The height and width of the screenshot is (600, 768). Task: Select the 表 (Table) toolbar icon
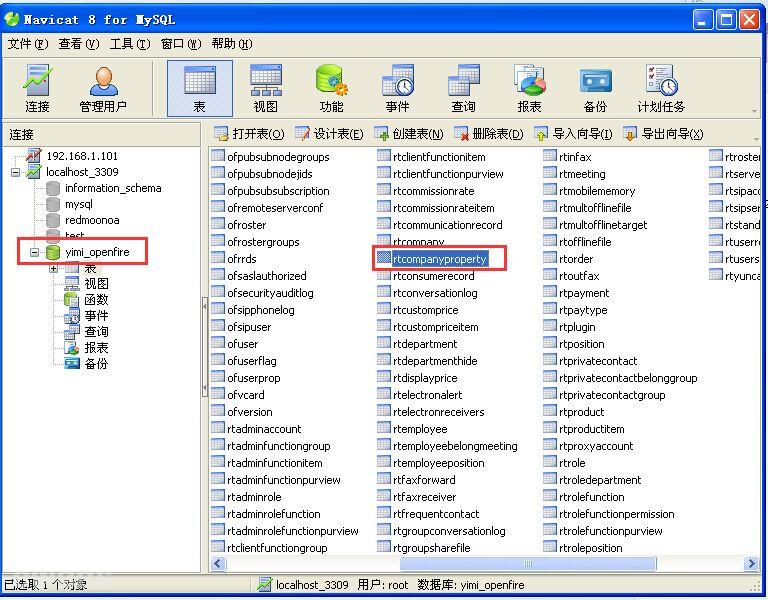coord(199,89)
